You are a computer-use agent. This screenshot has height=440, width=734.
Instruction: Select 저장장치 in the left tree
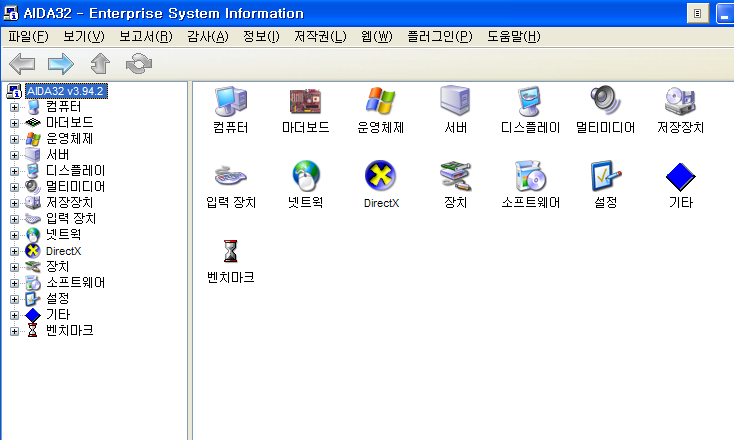point(69,203)
